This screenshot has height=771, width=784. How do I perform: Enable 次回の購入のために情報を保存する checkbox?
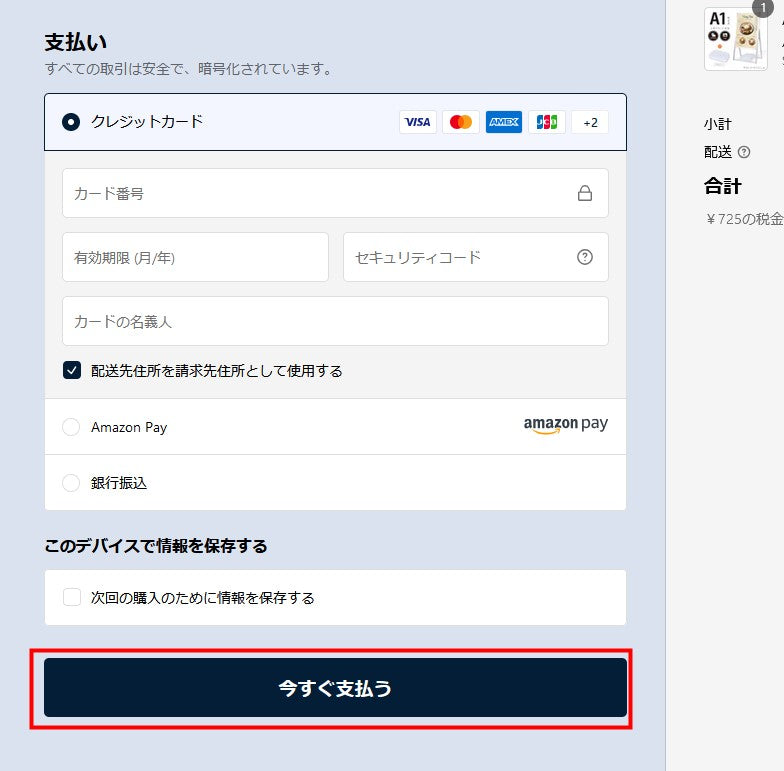tap(72, 598)
